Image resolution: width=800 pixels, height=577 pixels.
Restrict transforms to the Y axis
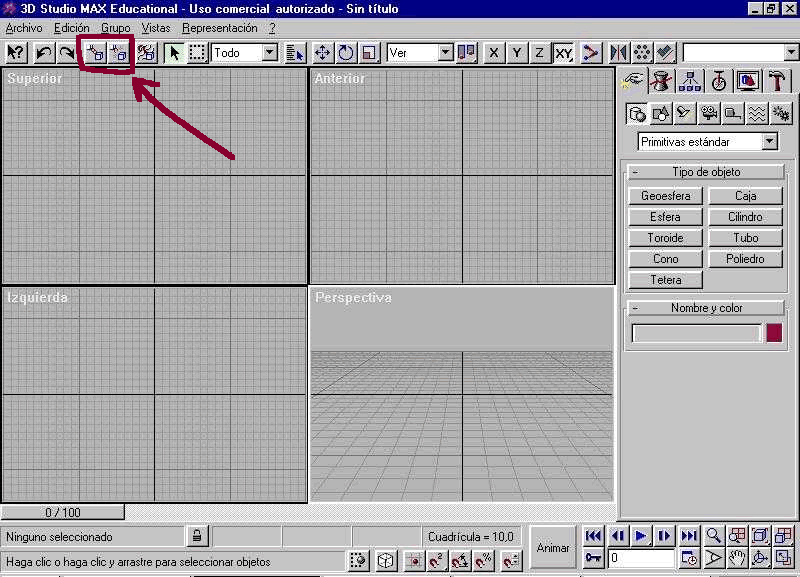(517, 53)
